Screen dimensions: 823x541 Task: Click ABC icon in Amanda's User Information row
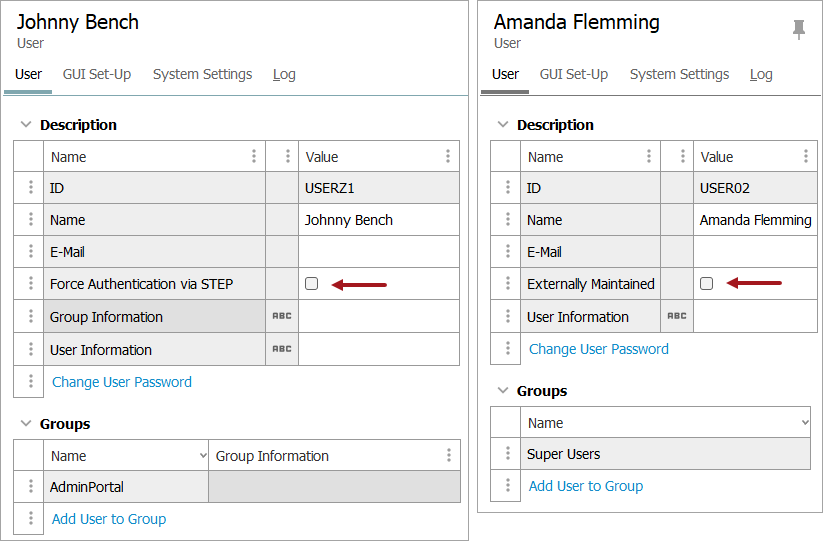[x=677, y=316]
